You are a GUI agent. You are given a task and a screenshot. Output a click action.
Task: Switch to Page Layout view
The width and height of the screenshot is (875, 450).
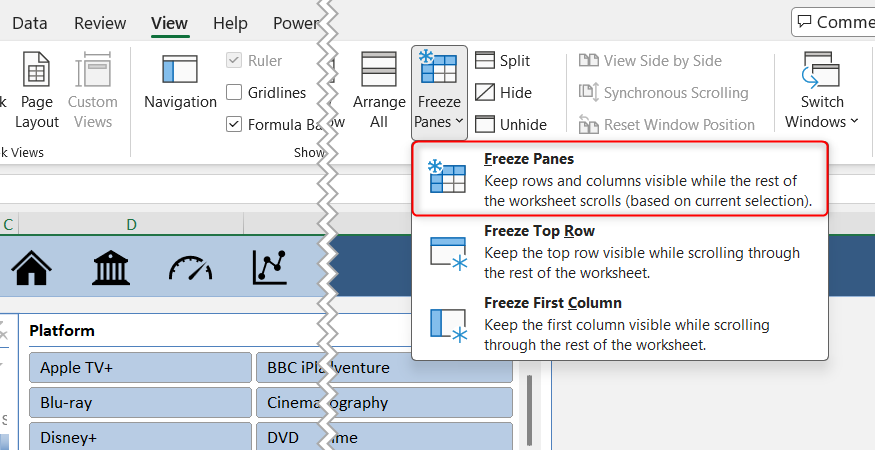point(37,90)
